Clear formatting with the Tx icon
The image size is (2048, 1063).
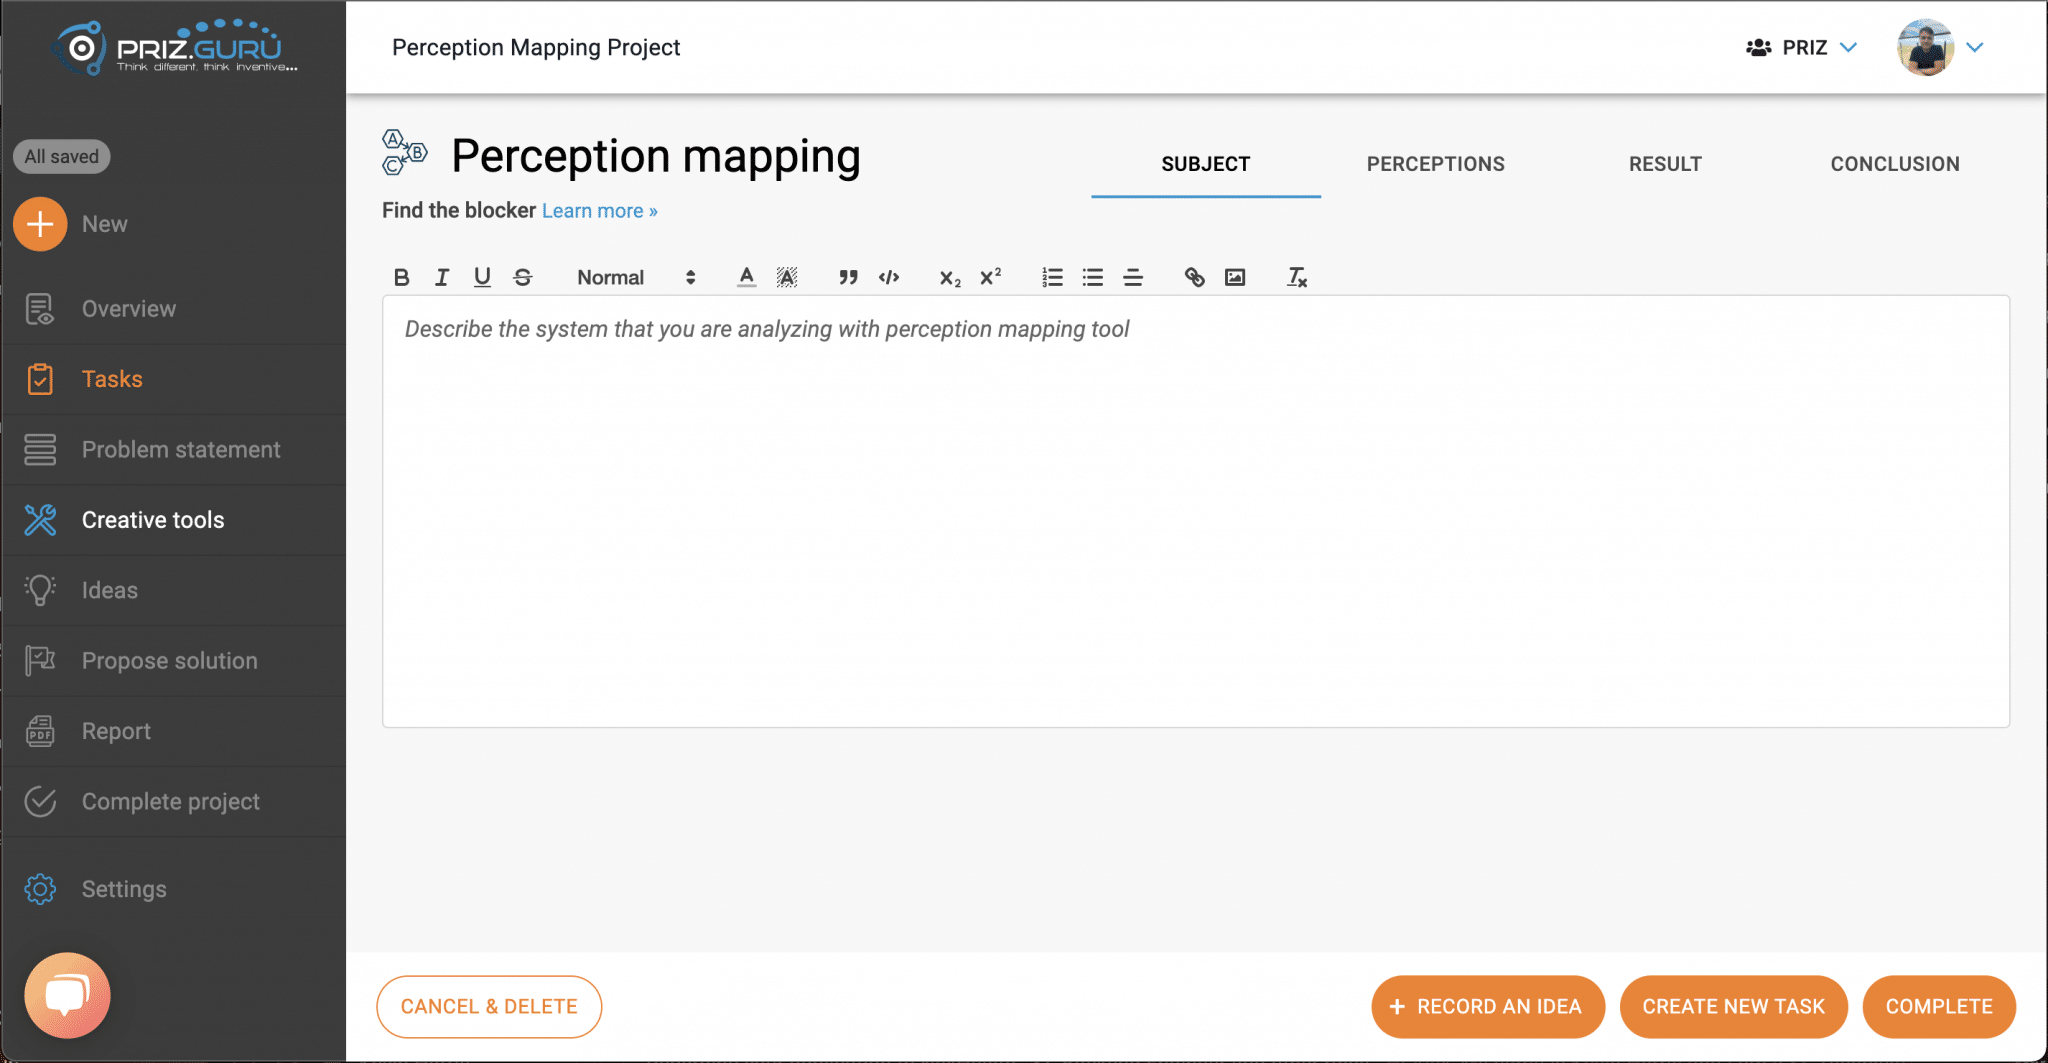tap(1297, 278)
